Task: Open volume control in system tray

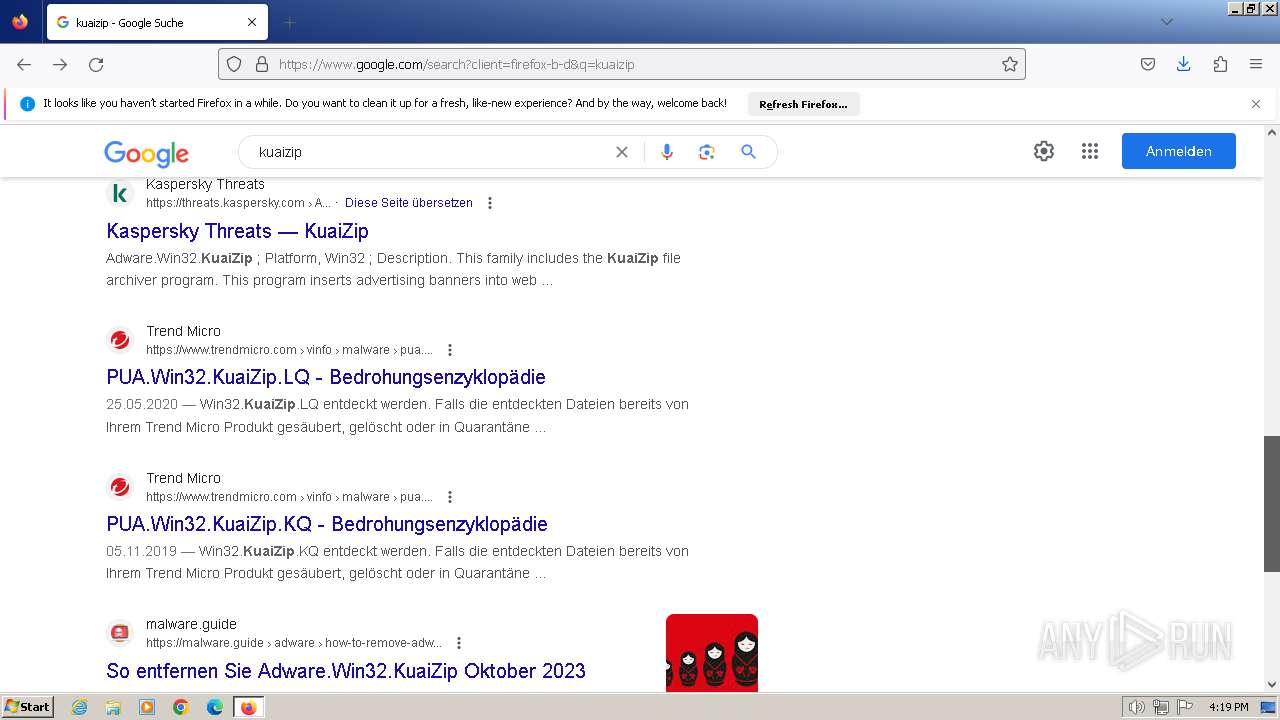Action: pos(1138,707)
